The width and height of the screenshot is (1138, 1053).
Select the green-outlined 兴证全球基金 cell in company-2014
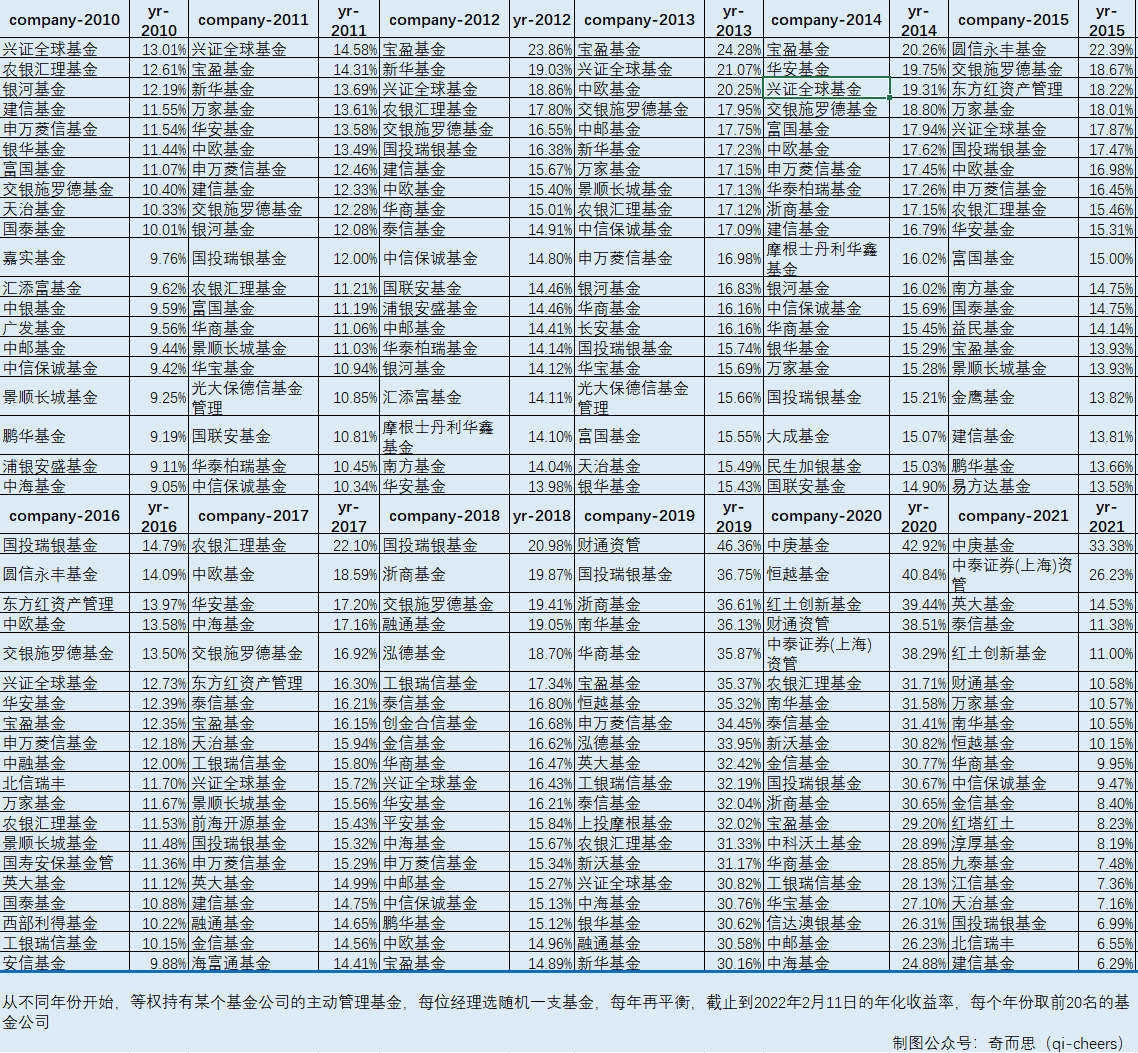click(827, 89)
